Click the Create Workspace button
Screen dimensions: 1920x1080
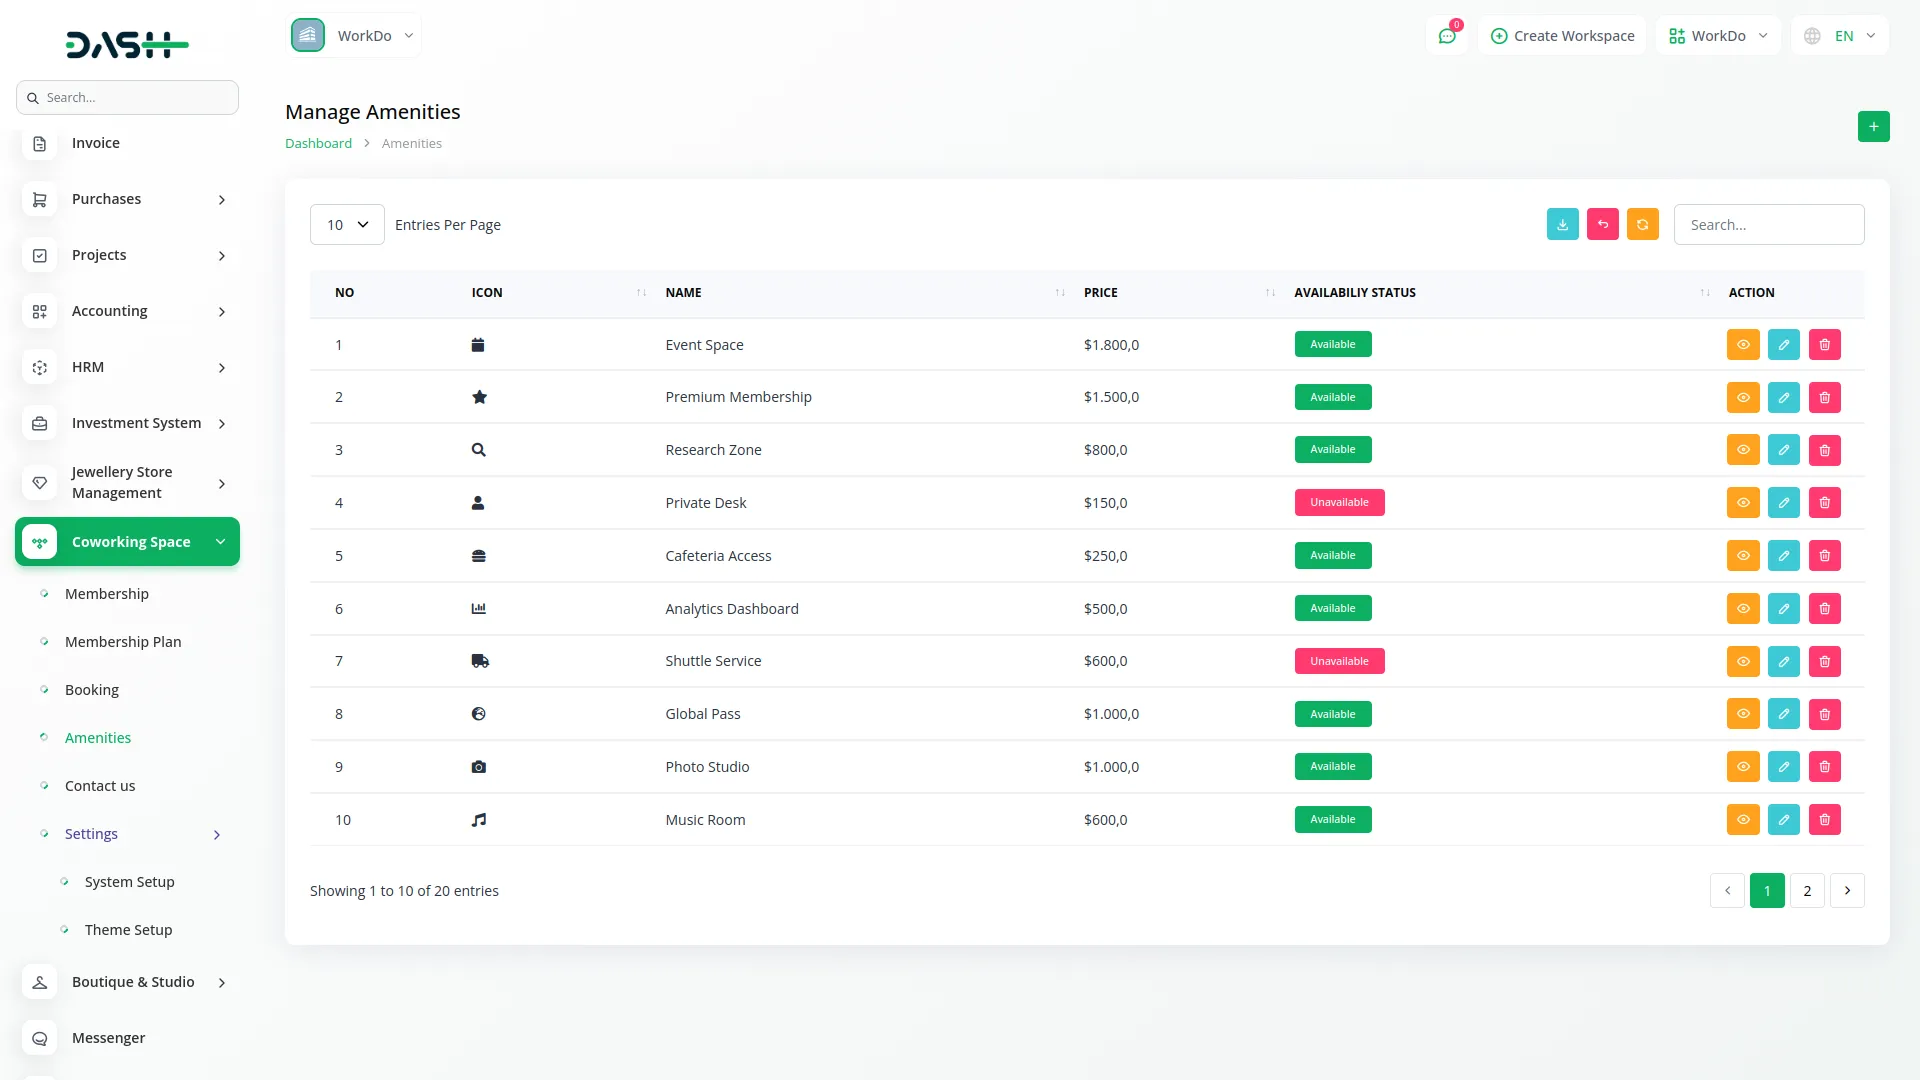tap(1562, 35)
